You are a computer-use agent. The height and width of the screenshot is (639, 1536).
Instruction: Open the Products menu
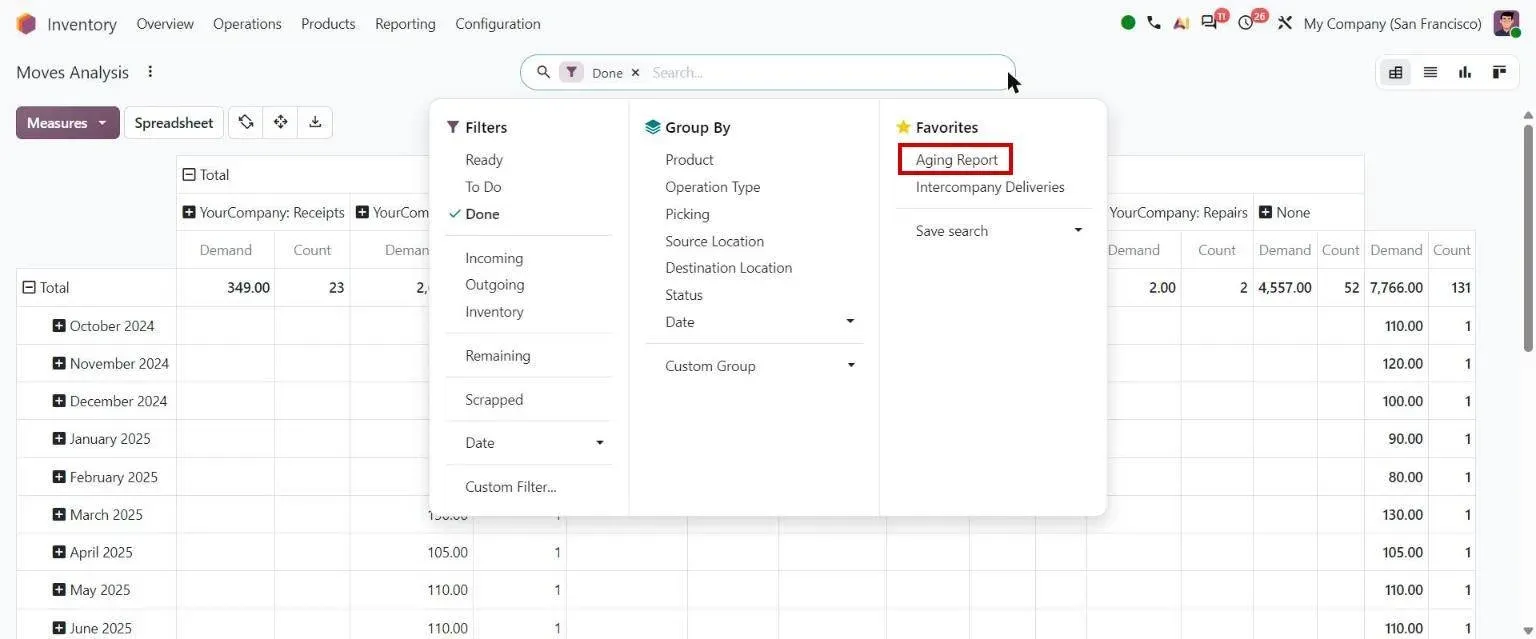[328, 24]
